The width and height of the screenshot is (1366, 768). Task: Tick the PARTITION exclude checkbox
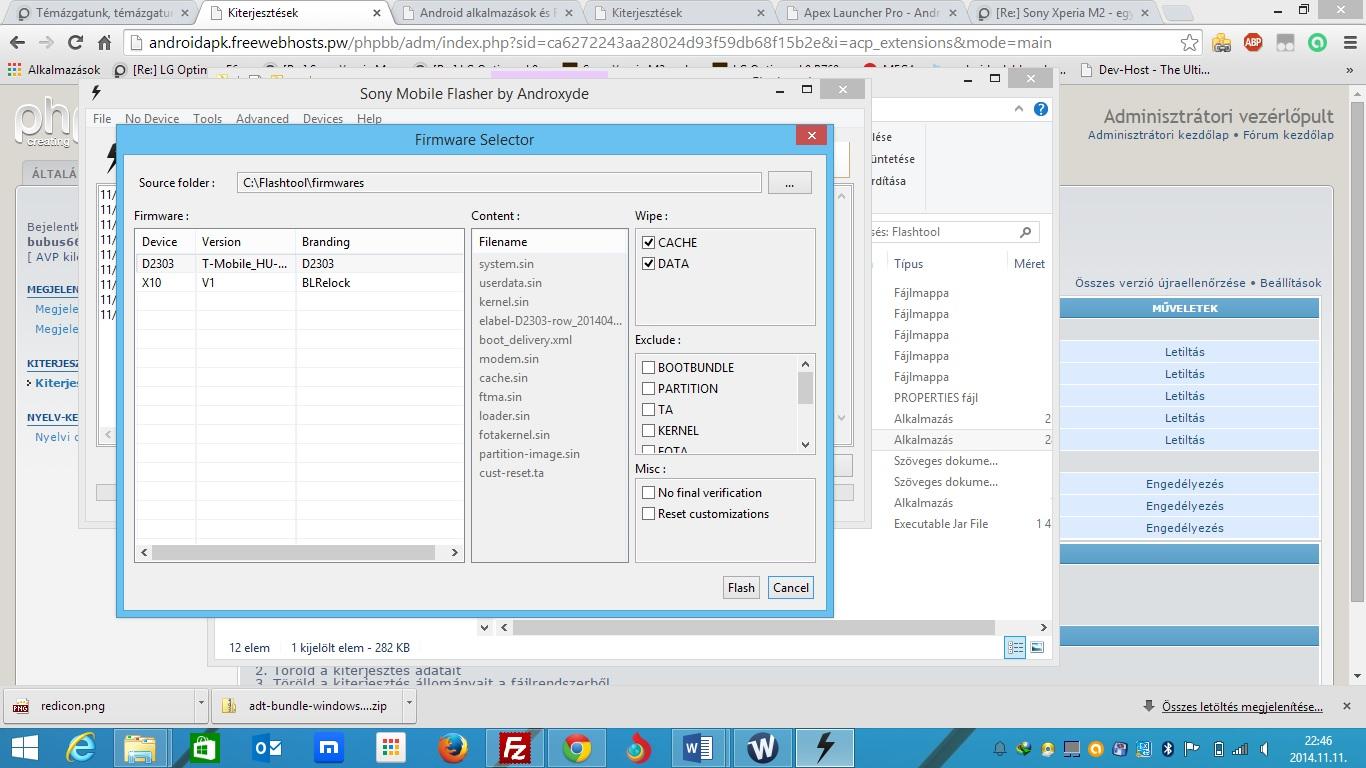[649, 389]
